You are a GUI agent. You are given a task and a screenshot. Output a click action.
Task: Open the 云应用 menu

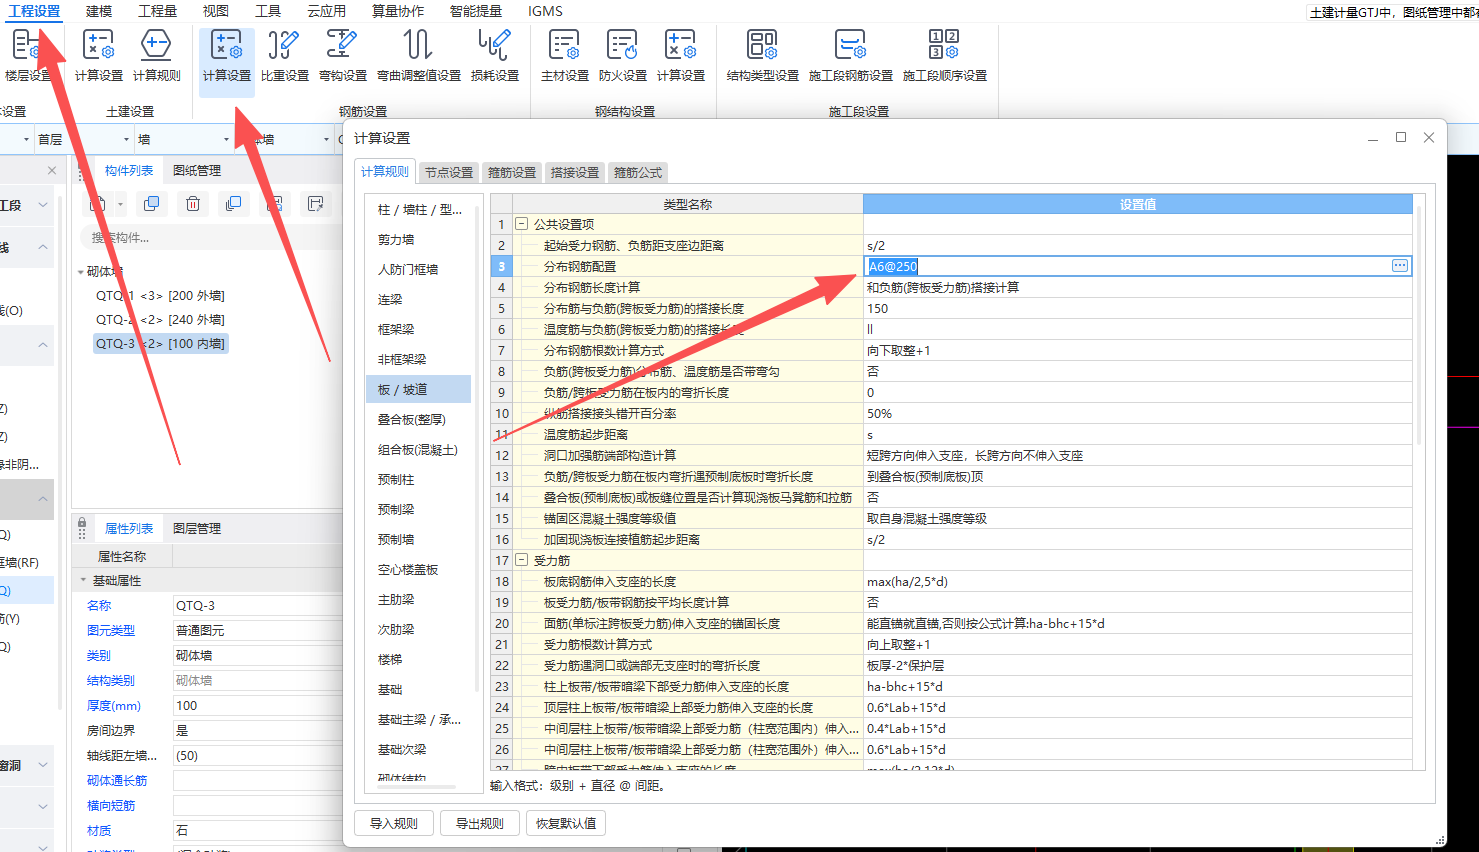[326, 11]
